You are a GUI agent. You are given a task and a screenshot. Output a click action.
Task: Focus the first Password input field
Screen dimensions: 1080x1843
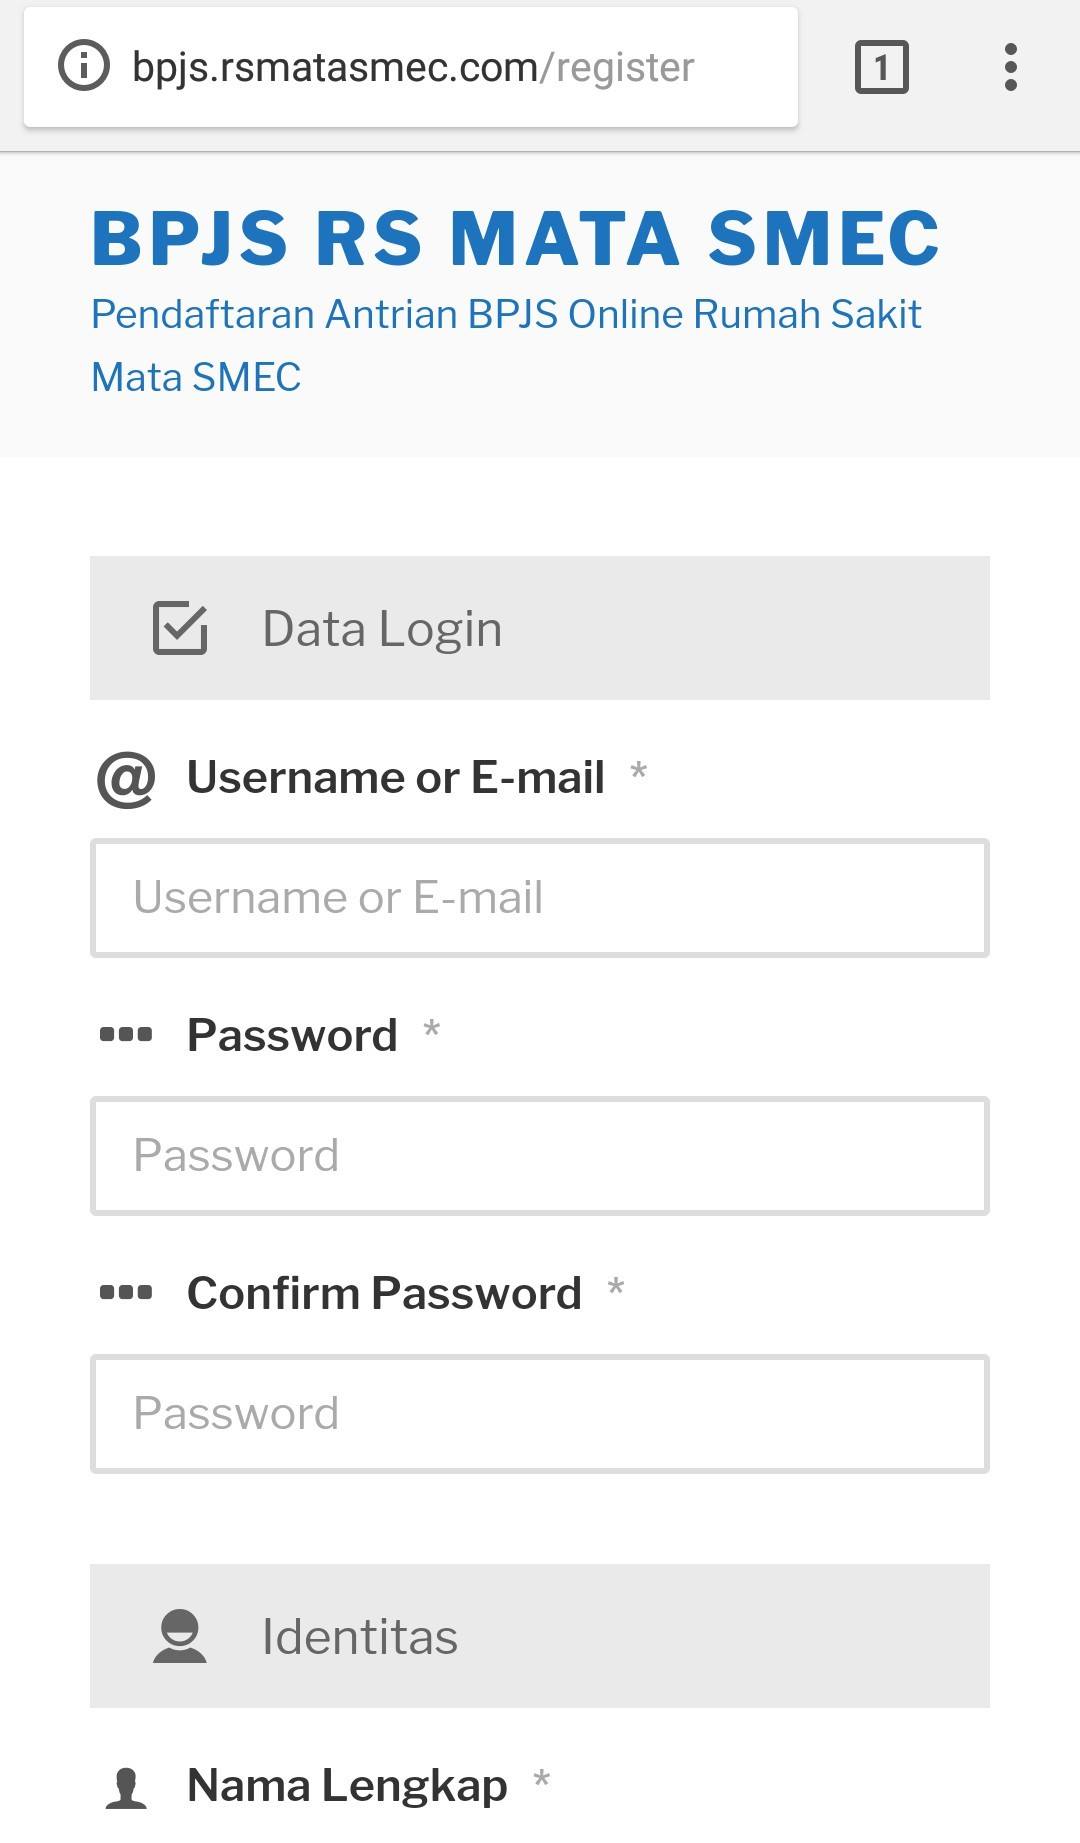[540, 1156]
